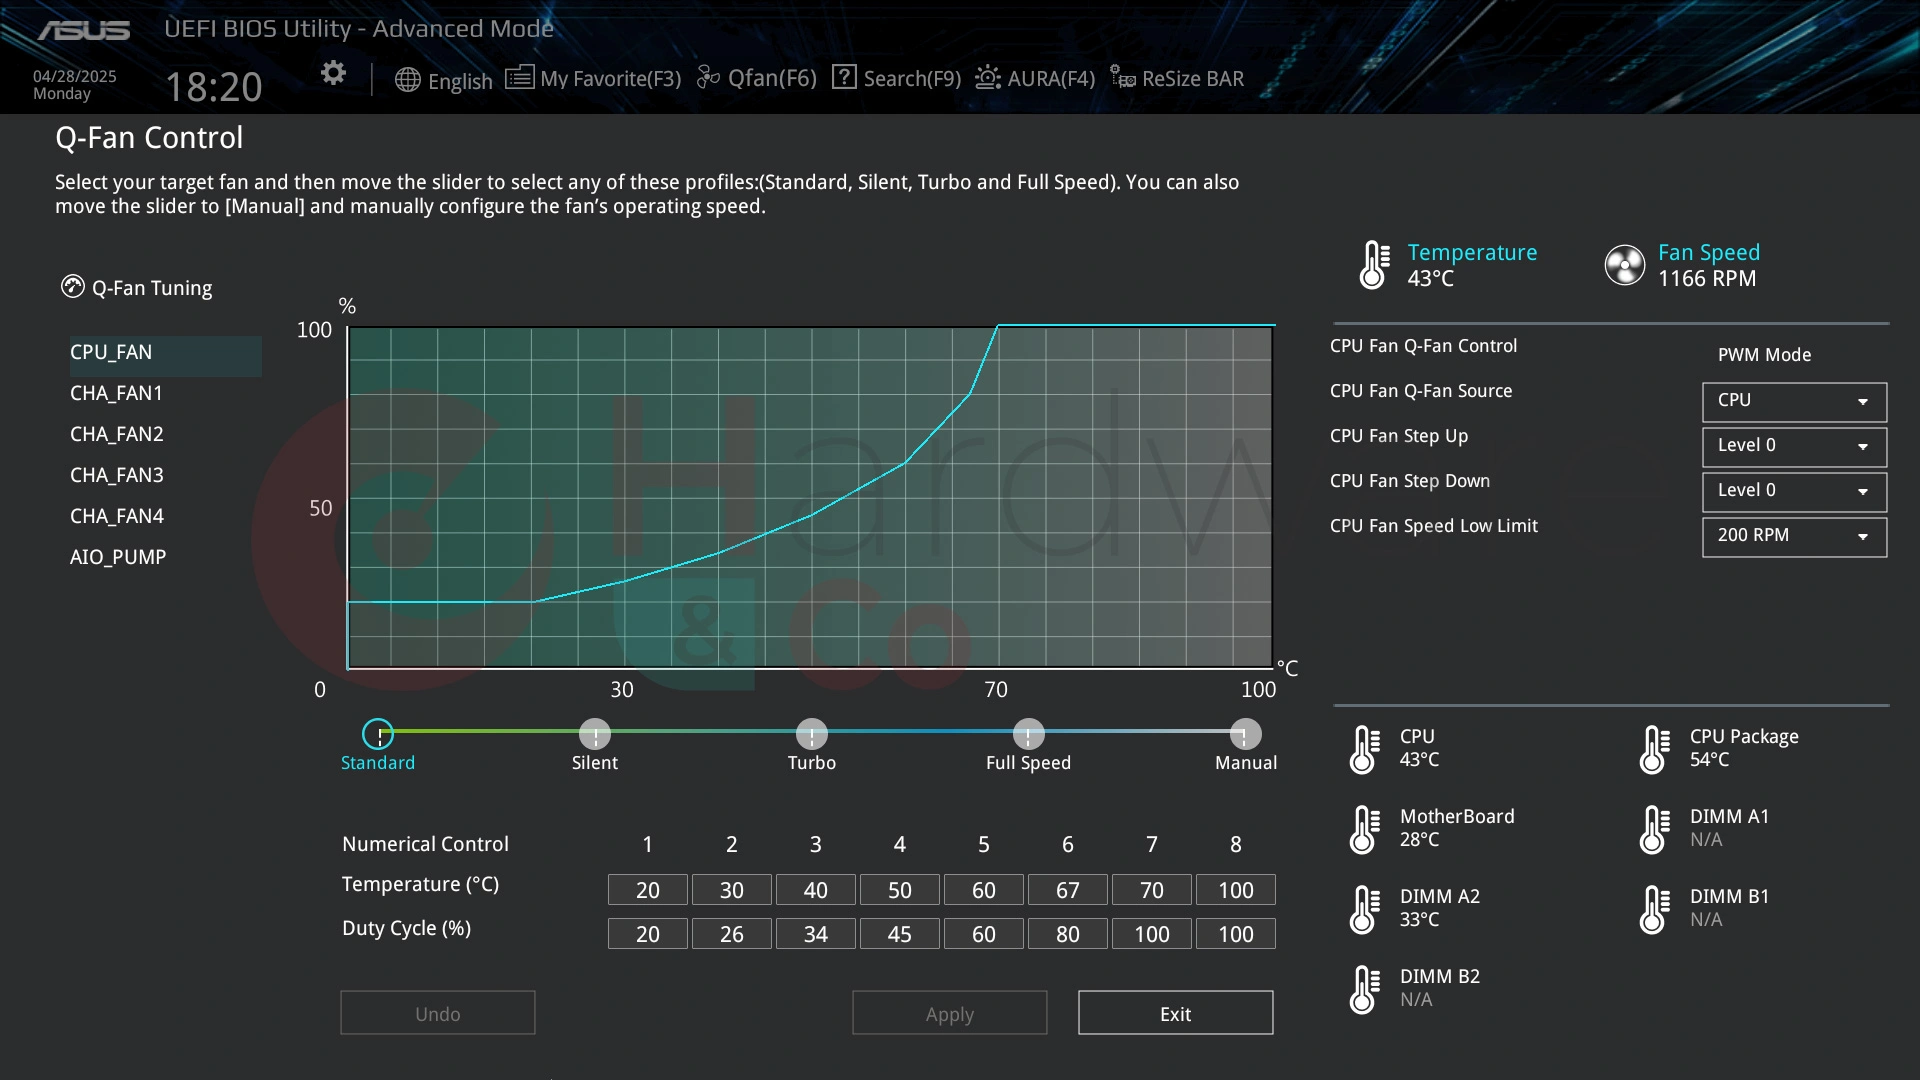Screen dimensions: 1920x1080
Task: Open My Favorite(F3) list icon
Action: (519, 77)
